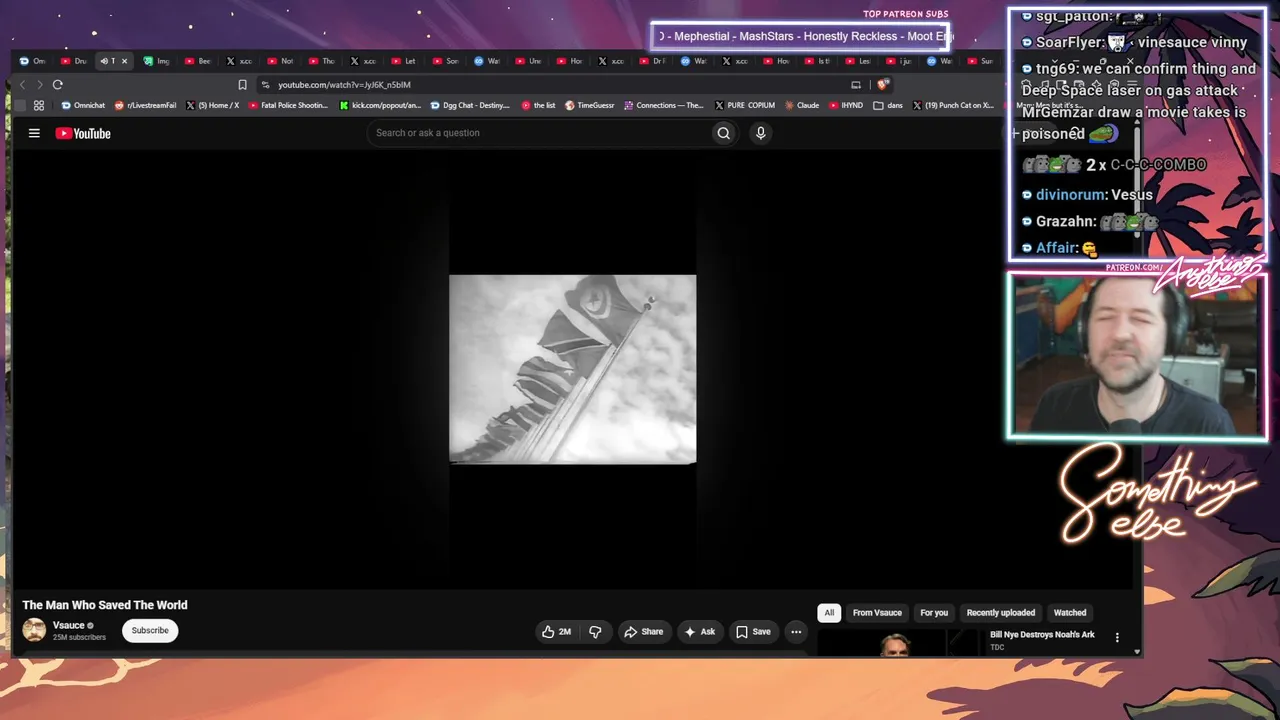Switch to the 'Sun' YouTube tab

[x=979, y=61]
